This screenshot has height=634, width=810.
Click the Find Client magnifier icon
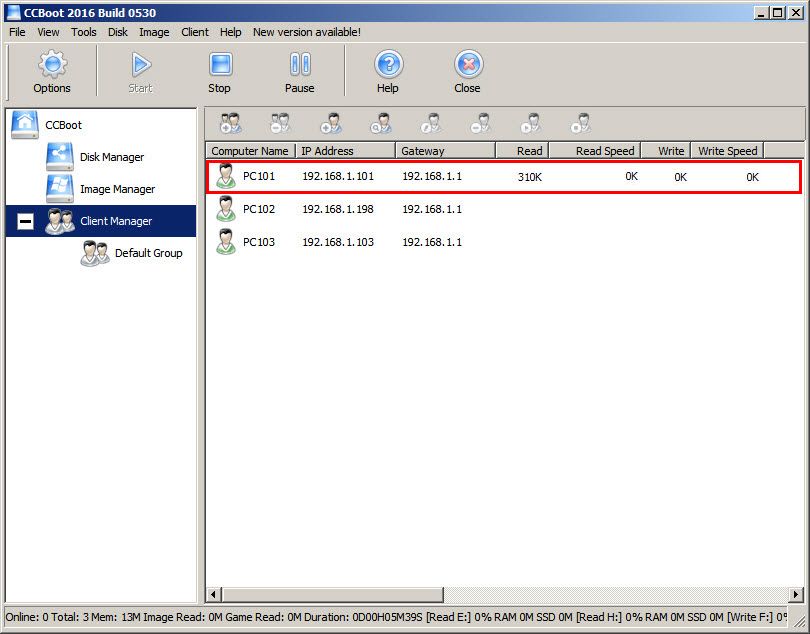[381, 124]
